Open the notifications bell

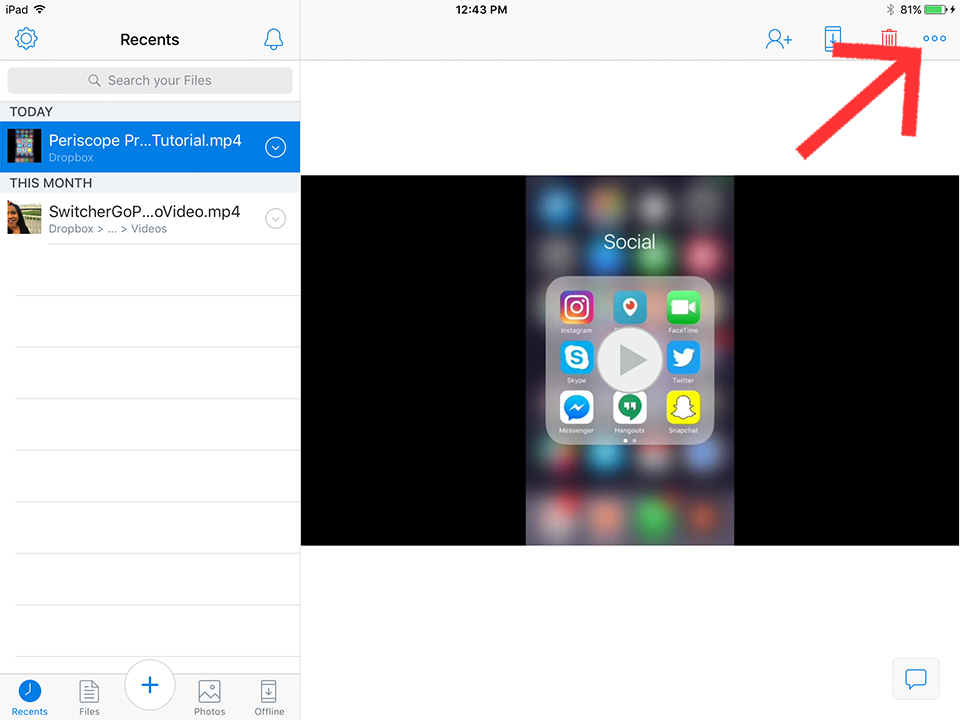[x=273, y=40]
